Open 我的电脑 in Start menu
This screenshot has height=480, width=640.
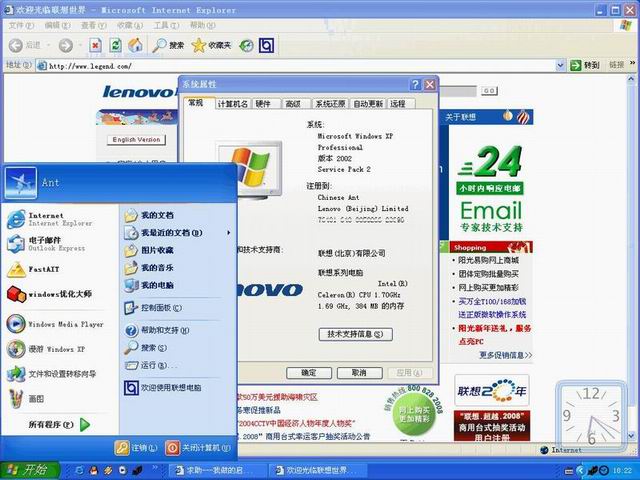178,285
